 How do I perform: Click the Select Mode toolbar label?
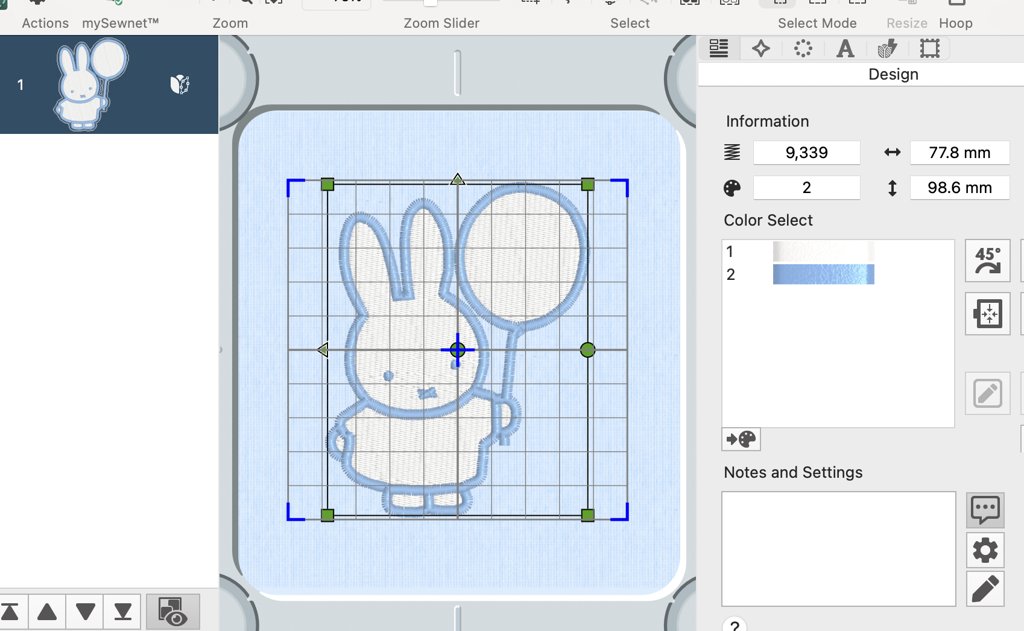(817, 24)
